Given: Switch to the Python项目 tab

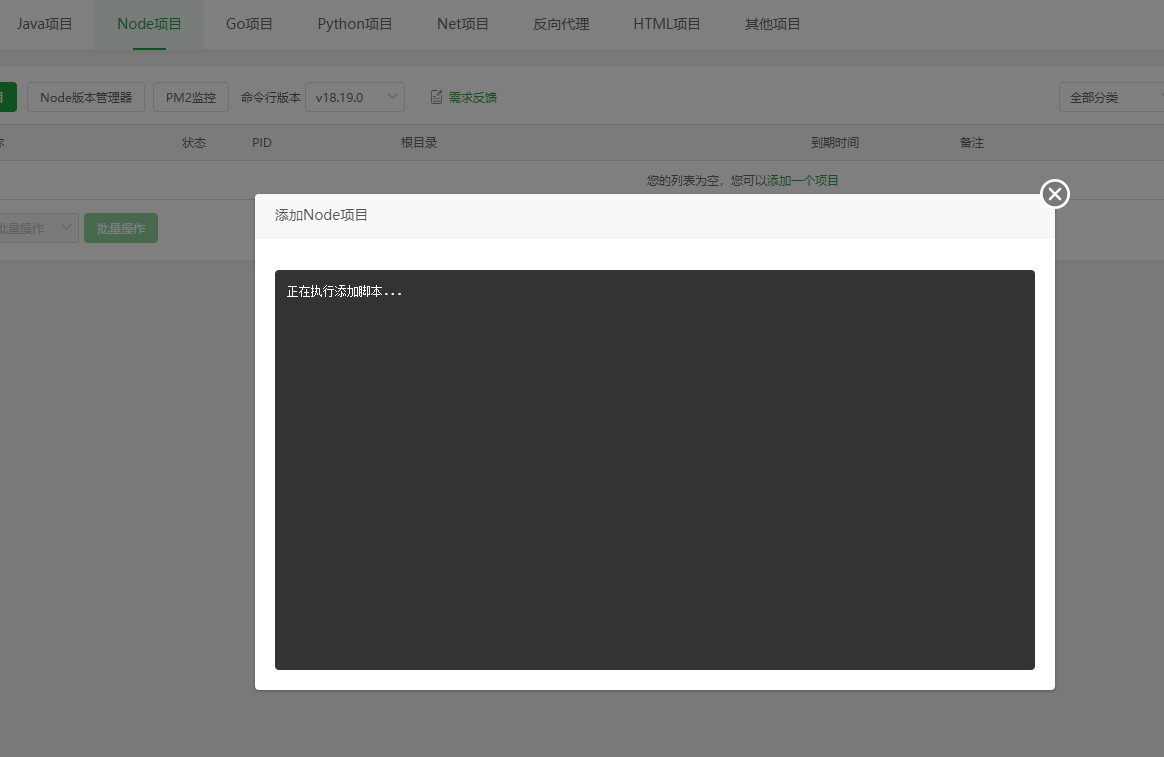Looking at the screenshot, I should 355,24.
